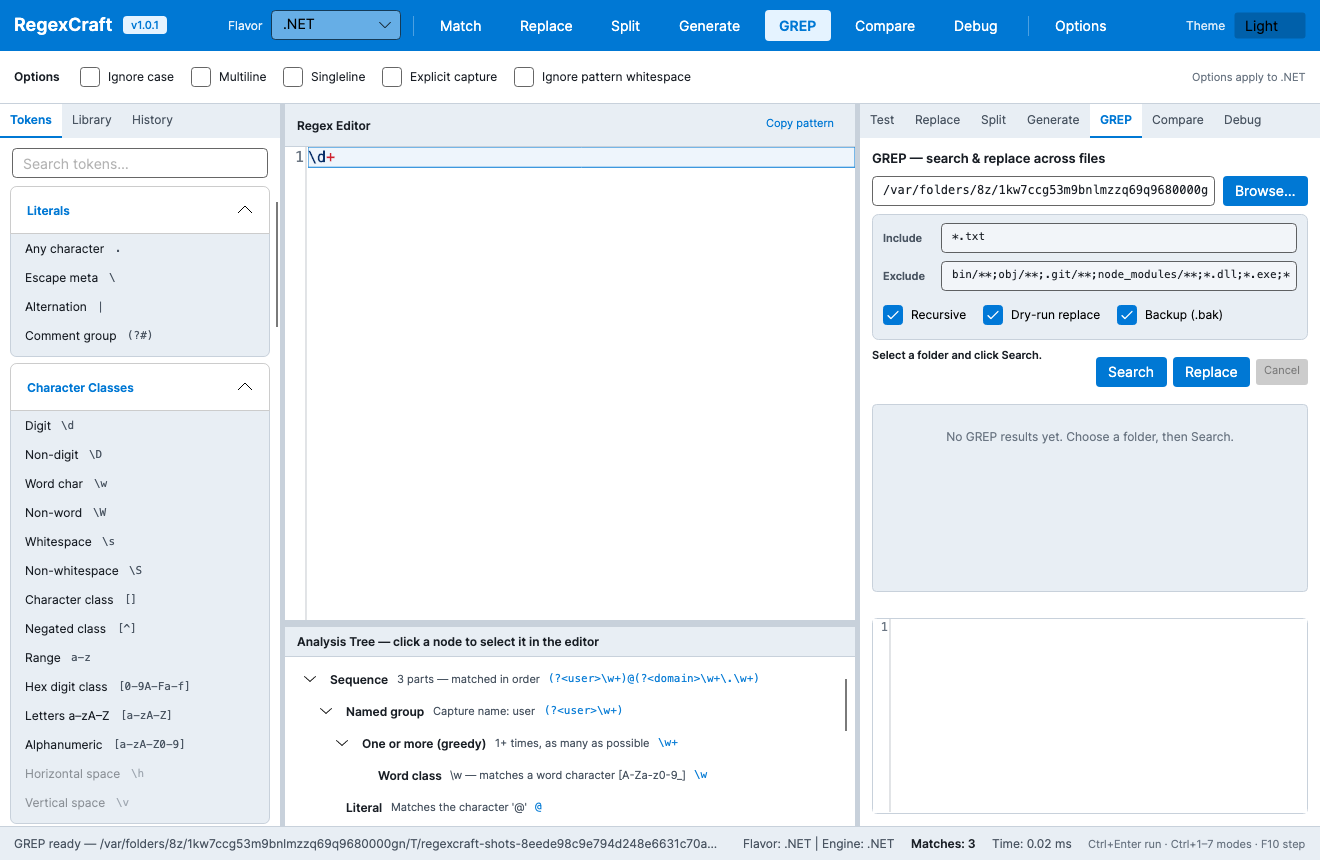
Task: Click the Copy pattern link
Action: (x=800, y=123)
